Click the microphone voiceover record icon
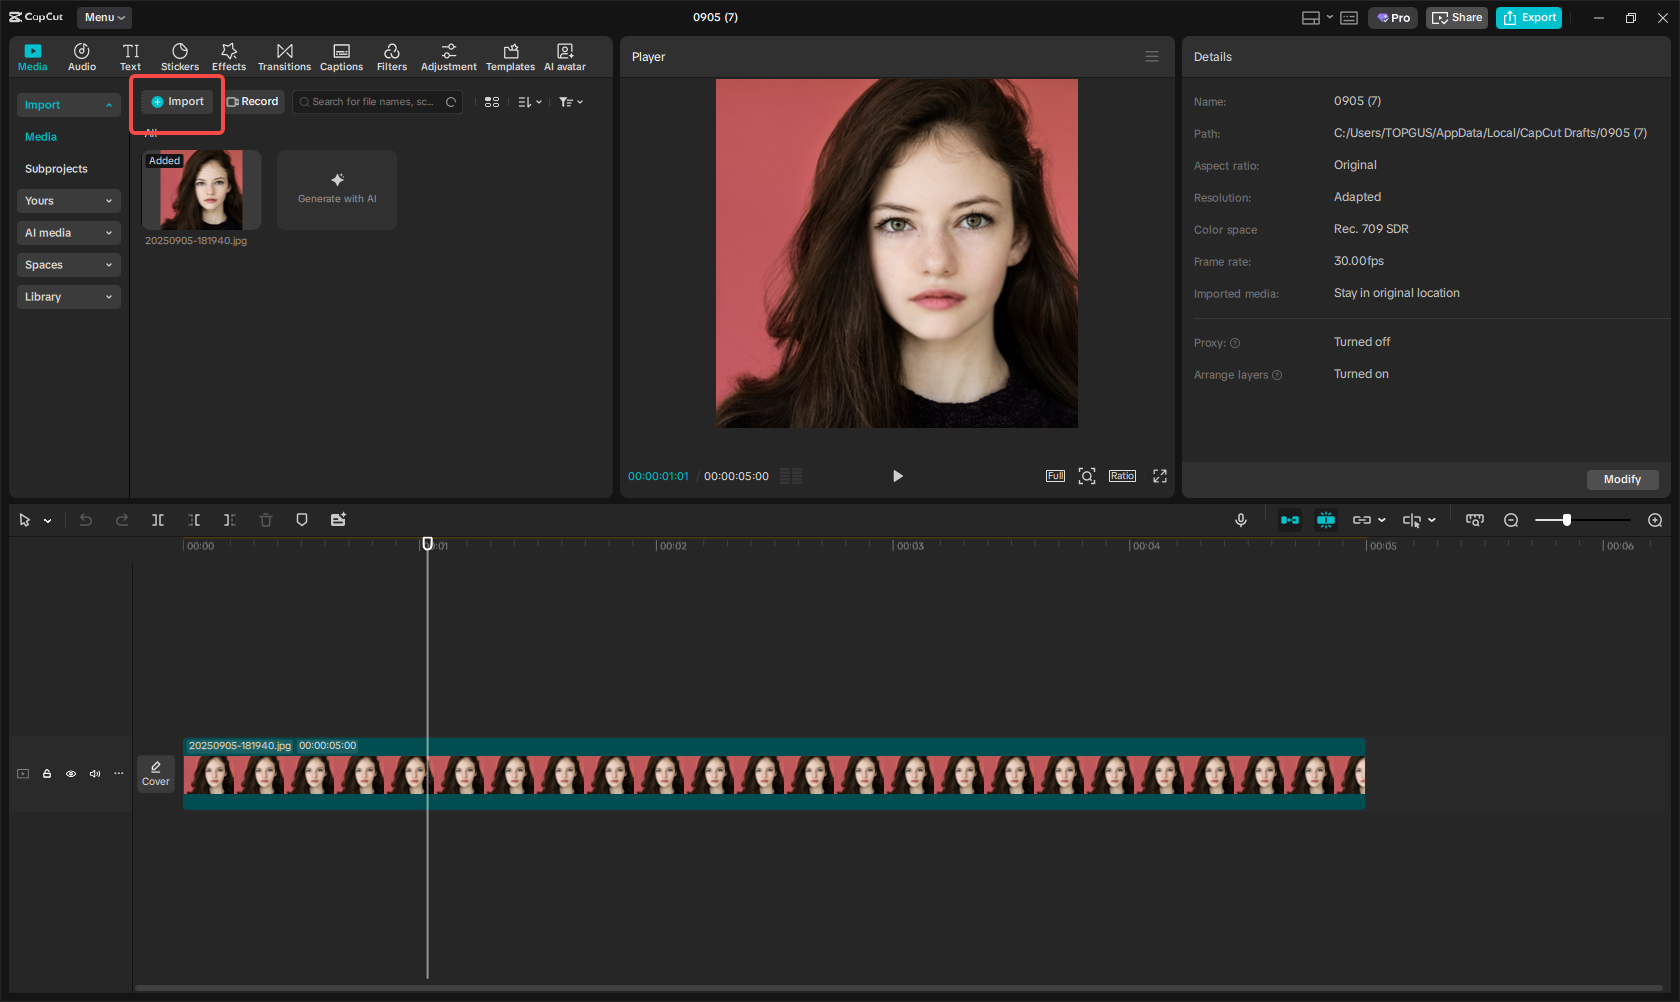 point(1241,520)
